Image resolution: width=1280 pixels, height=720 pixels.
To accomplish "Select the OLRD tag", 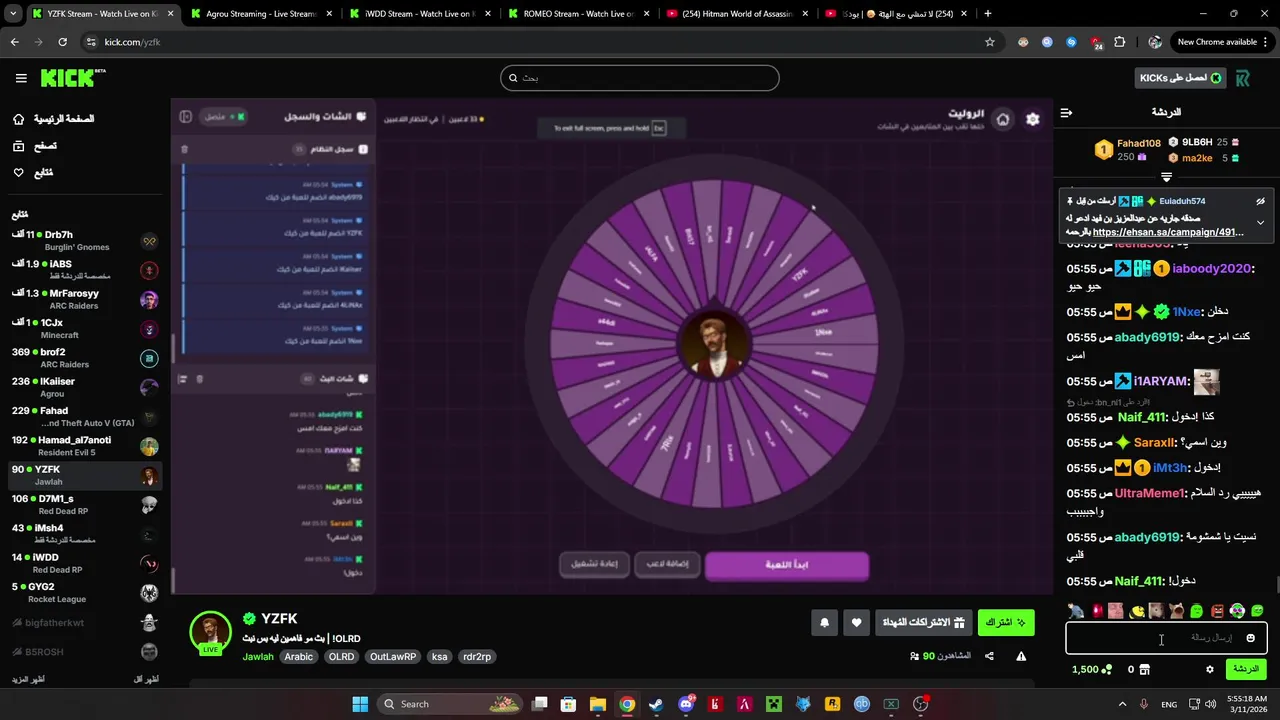I will point(342,657).
